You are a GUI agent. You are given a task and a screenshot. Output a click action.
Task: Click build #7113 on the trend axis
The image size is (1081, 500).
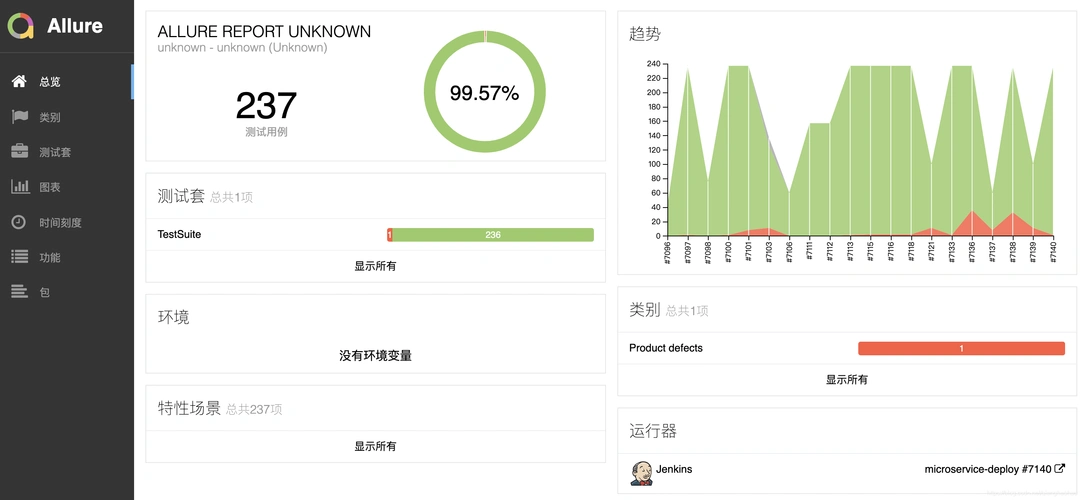(850, 252)
